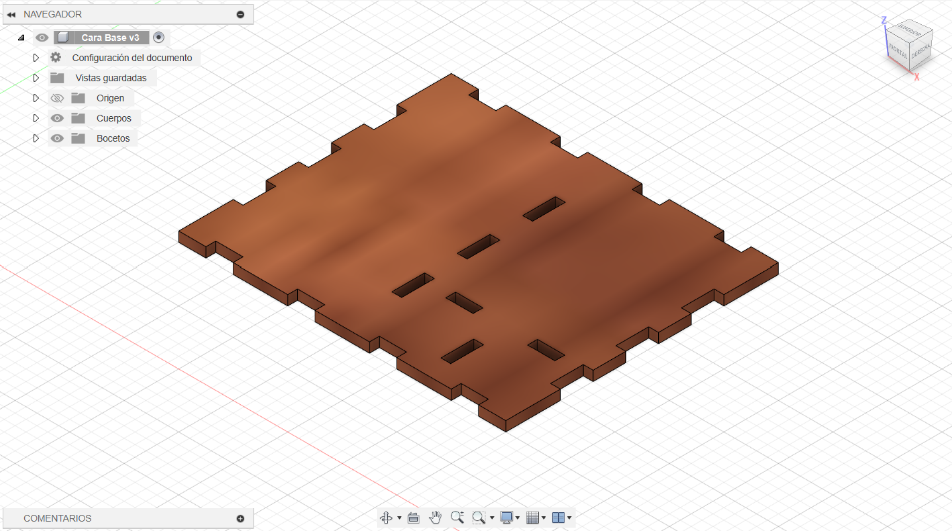Toggle visibility of Cara Base v3 component
This screenshot has height=531, width=952.
(41, 38)
